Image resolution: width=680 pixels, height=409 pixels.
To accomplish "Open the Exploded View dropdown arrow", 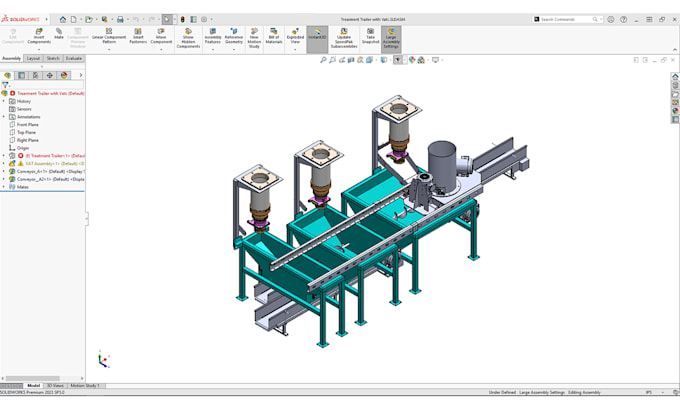I will point(295,49).
